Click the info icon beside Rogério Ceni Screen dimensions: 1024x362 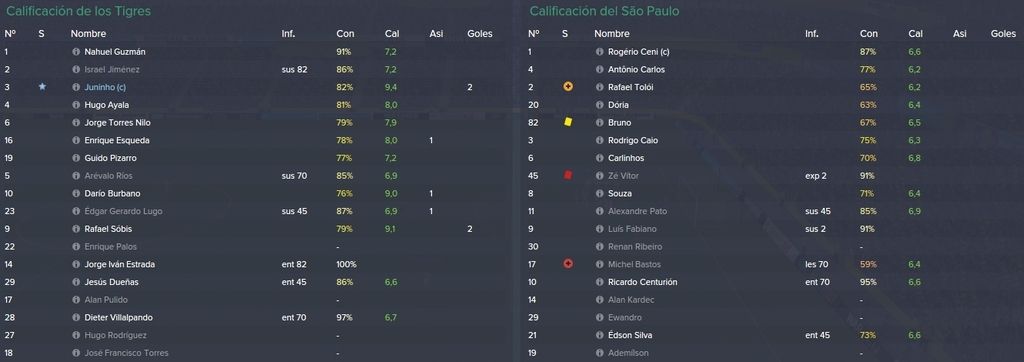(600, 52)
